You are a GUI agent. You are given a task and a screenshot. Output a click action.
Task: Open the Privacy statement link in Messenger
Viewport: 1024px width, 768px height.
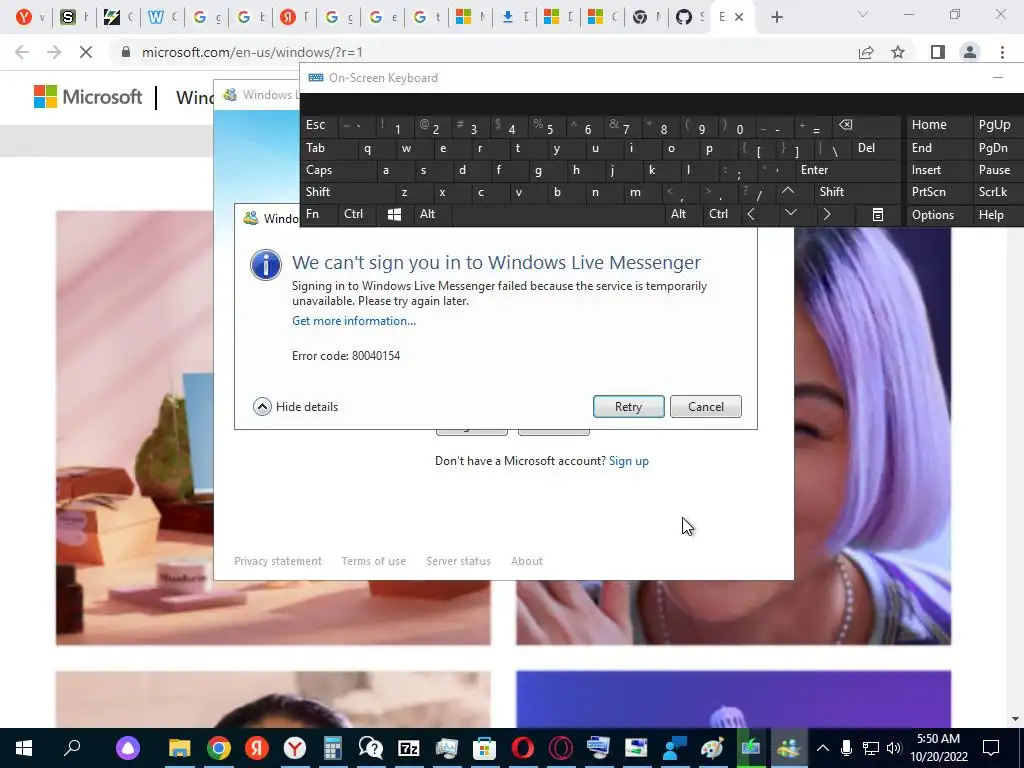click(278, 561)
